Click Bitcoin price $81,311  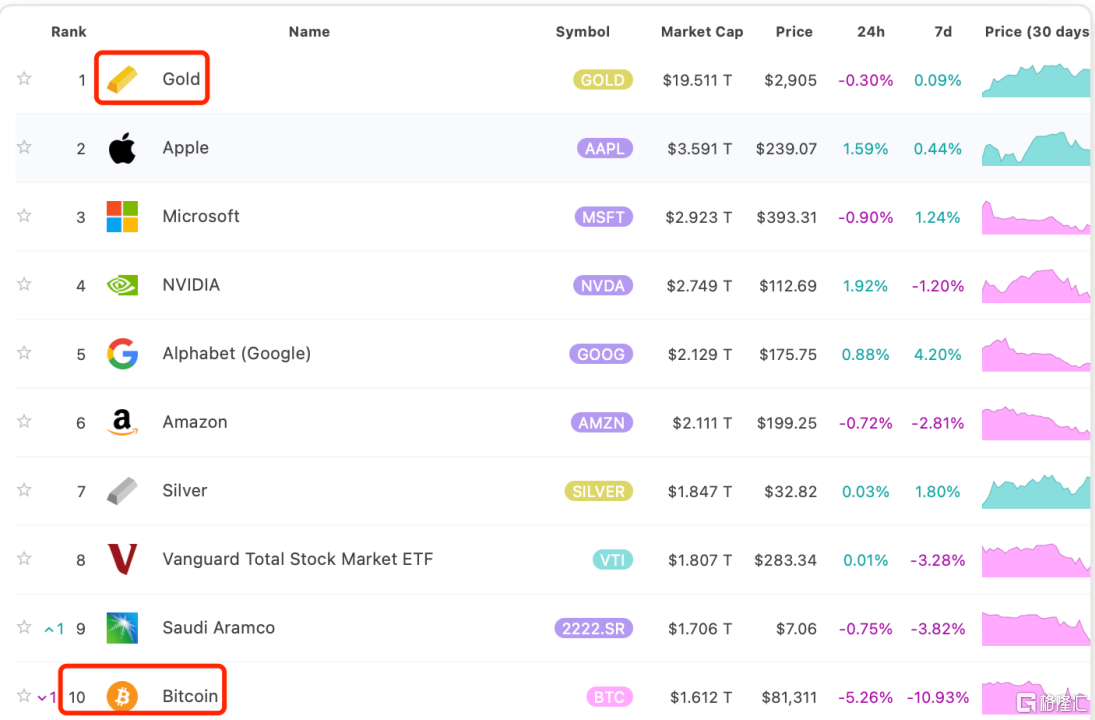click(x=788, y=697)
